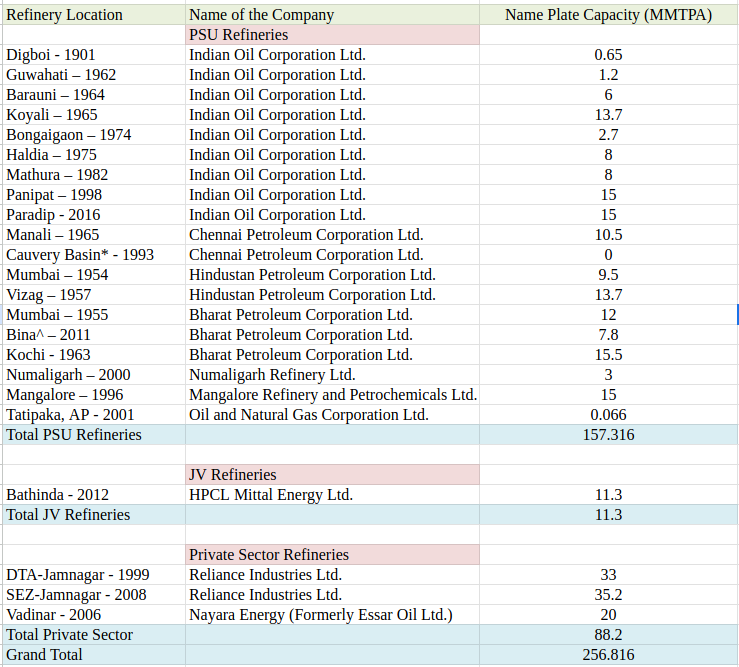Click the 'Total PSU Refineries' cell

(x=94, y=435)
